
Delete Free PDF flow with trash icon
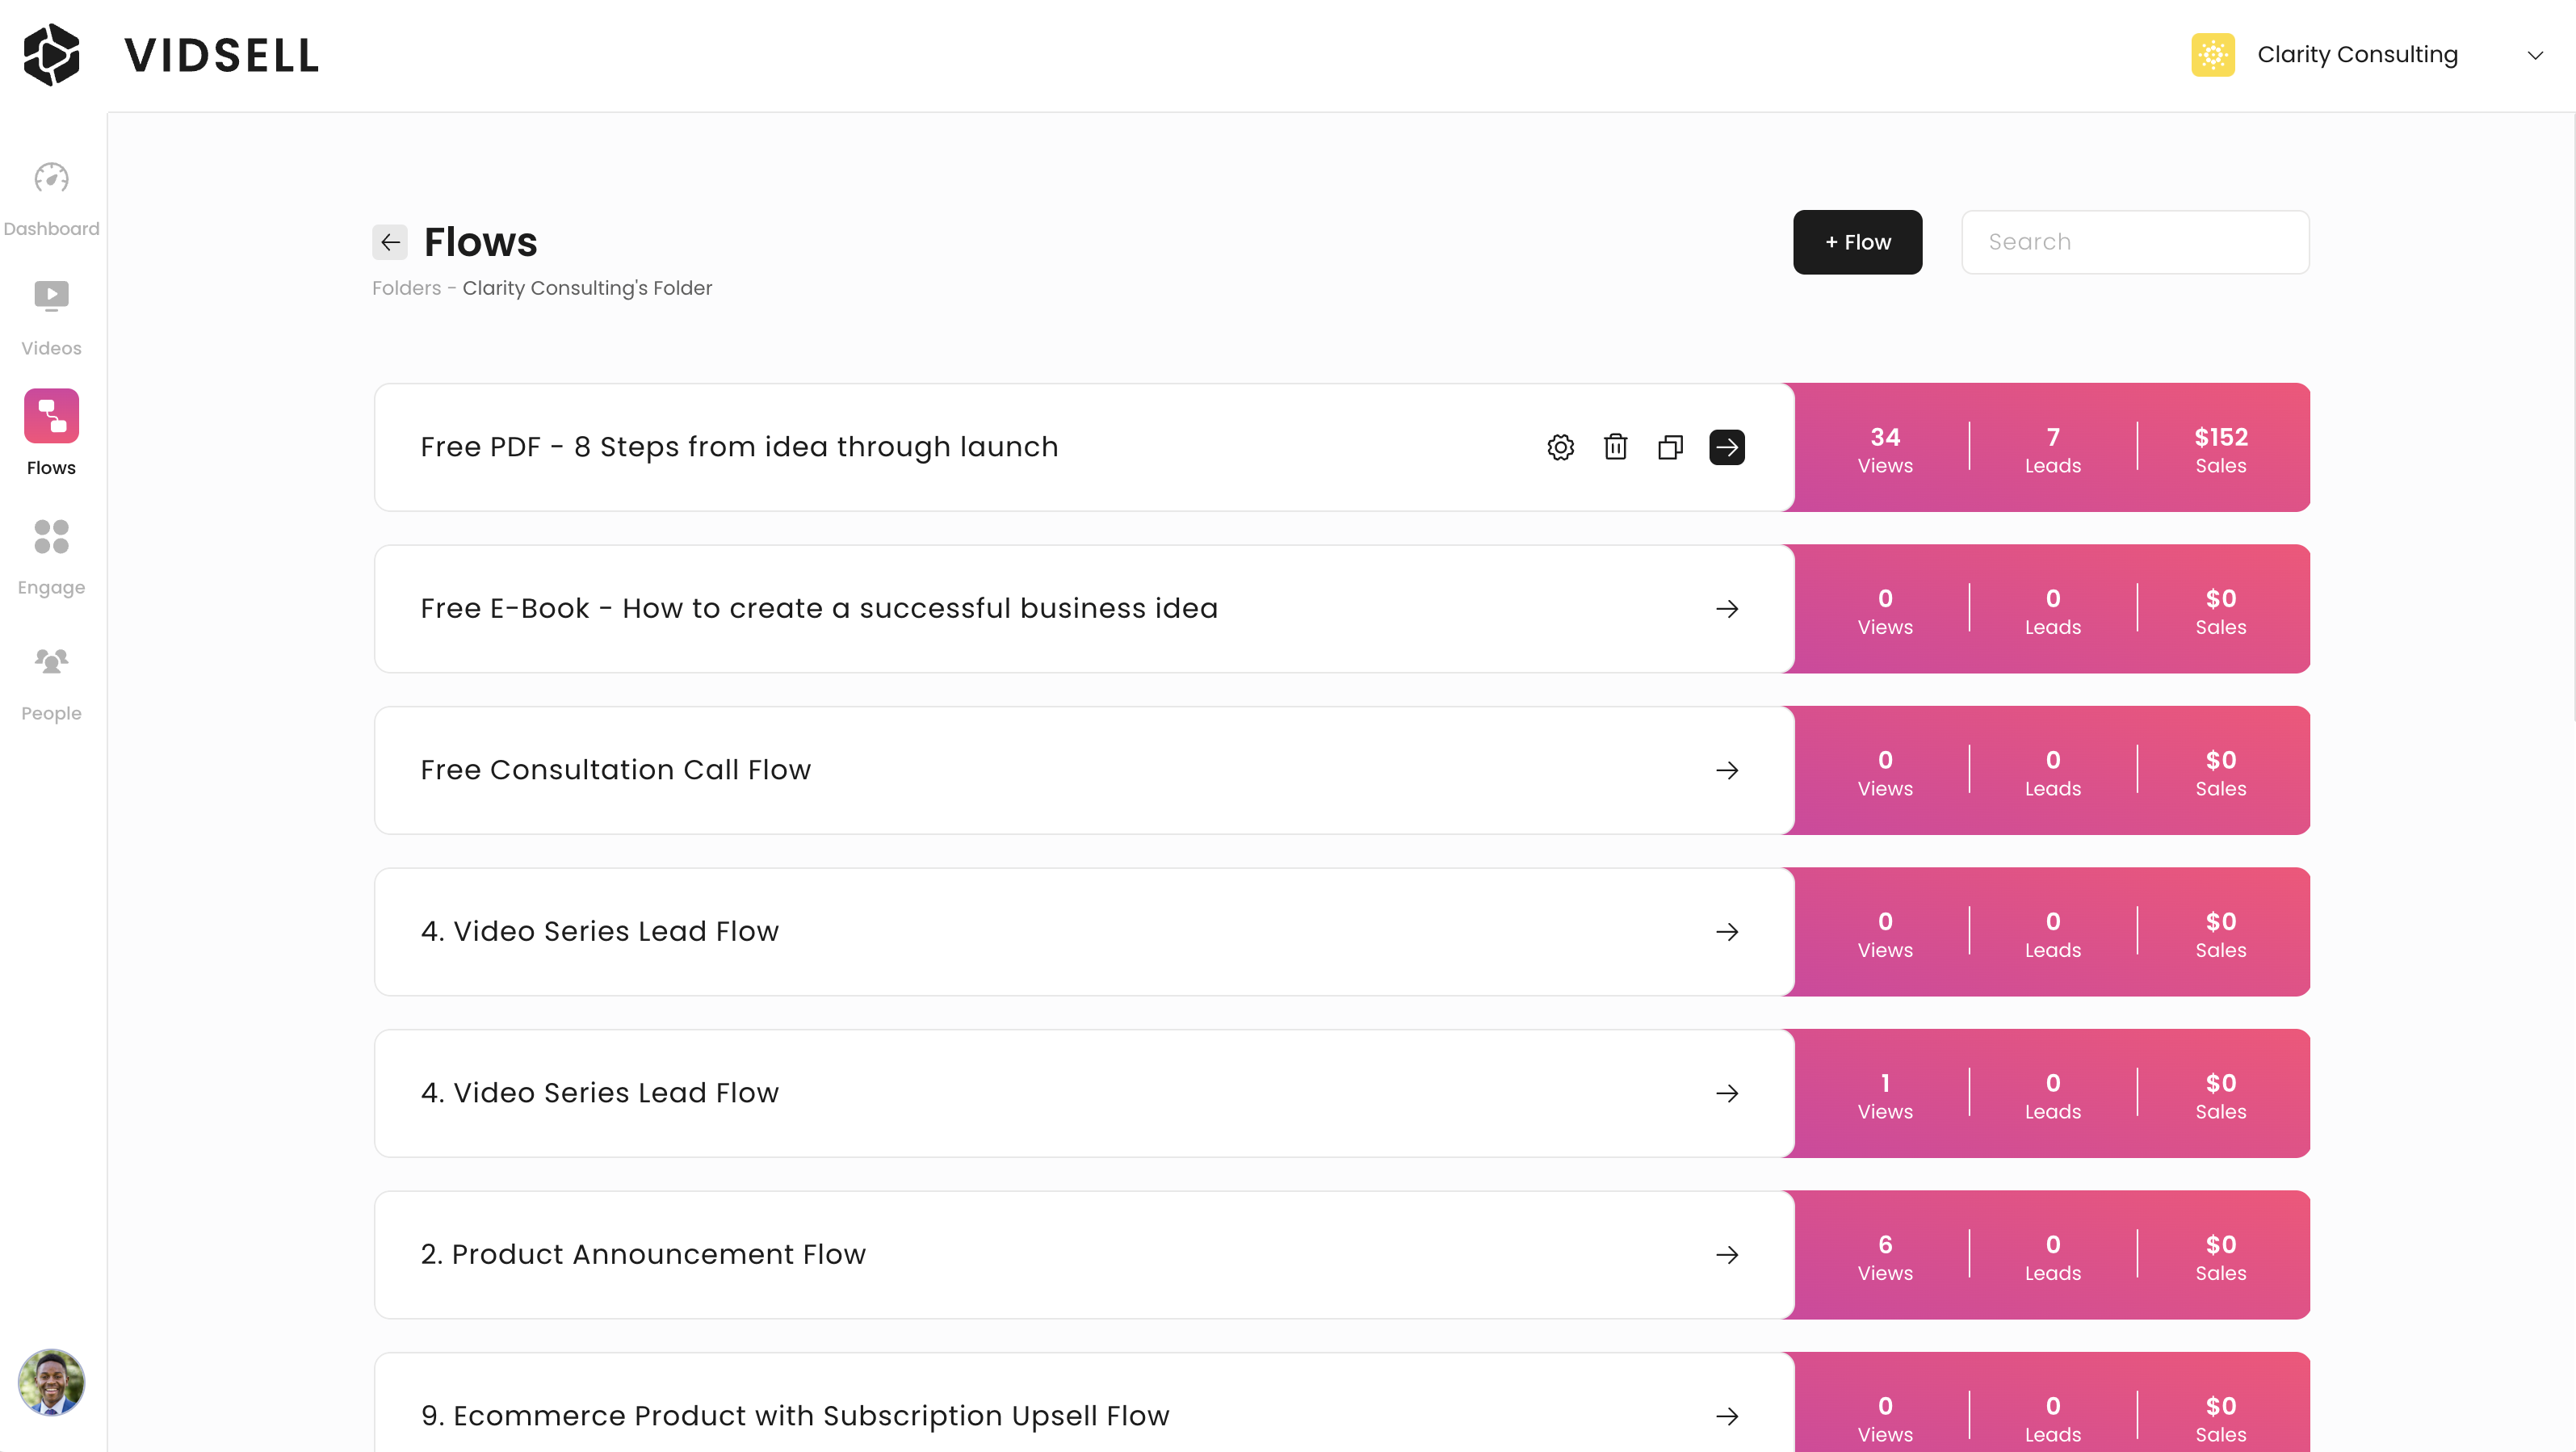pos(1615,447)
